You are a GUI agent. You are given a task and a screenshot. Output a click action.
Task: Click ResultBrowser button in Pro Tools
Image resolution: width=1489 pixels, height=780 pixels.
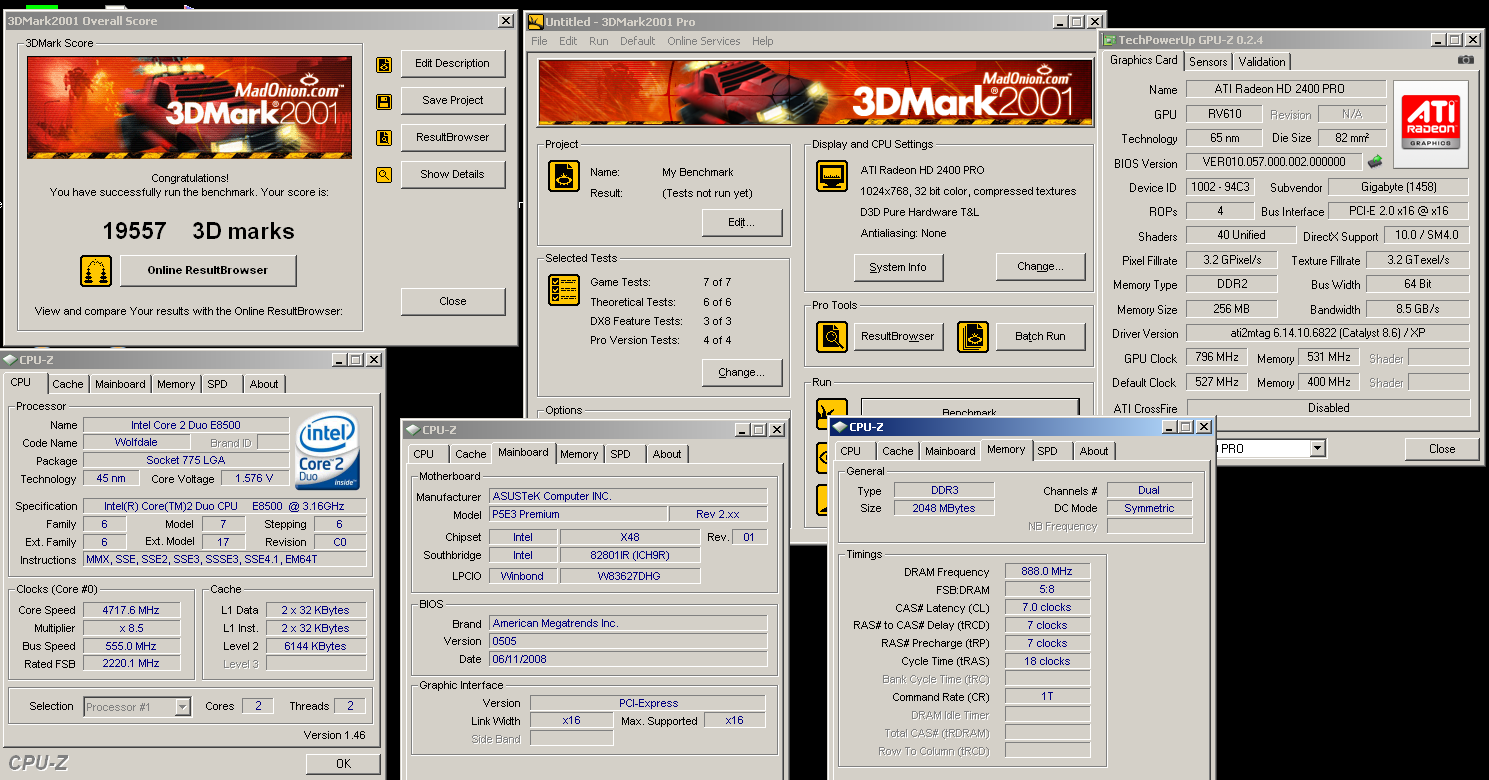(x=898, y=337)
